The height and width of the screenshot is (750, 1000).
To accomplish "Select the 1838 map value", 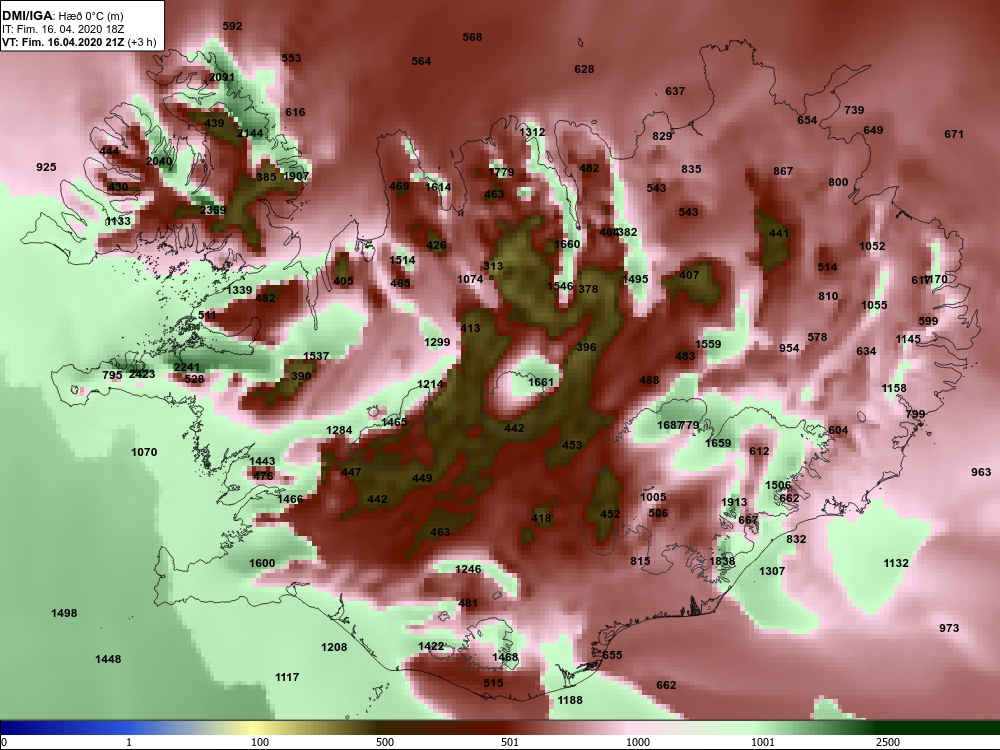I will [723, 561].
